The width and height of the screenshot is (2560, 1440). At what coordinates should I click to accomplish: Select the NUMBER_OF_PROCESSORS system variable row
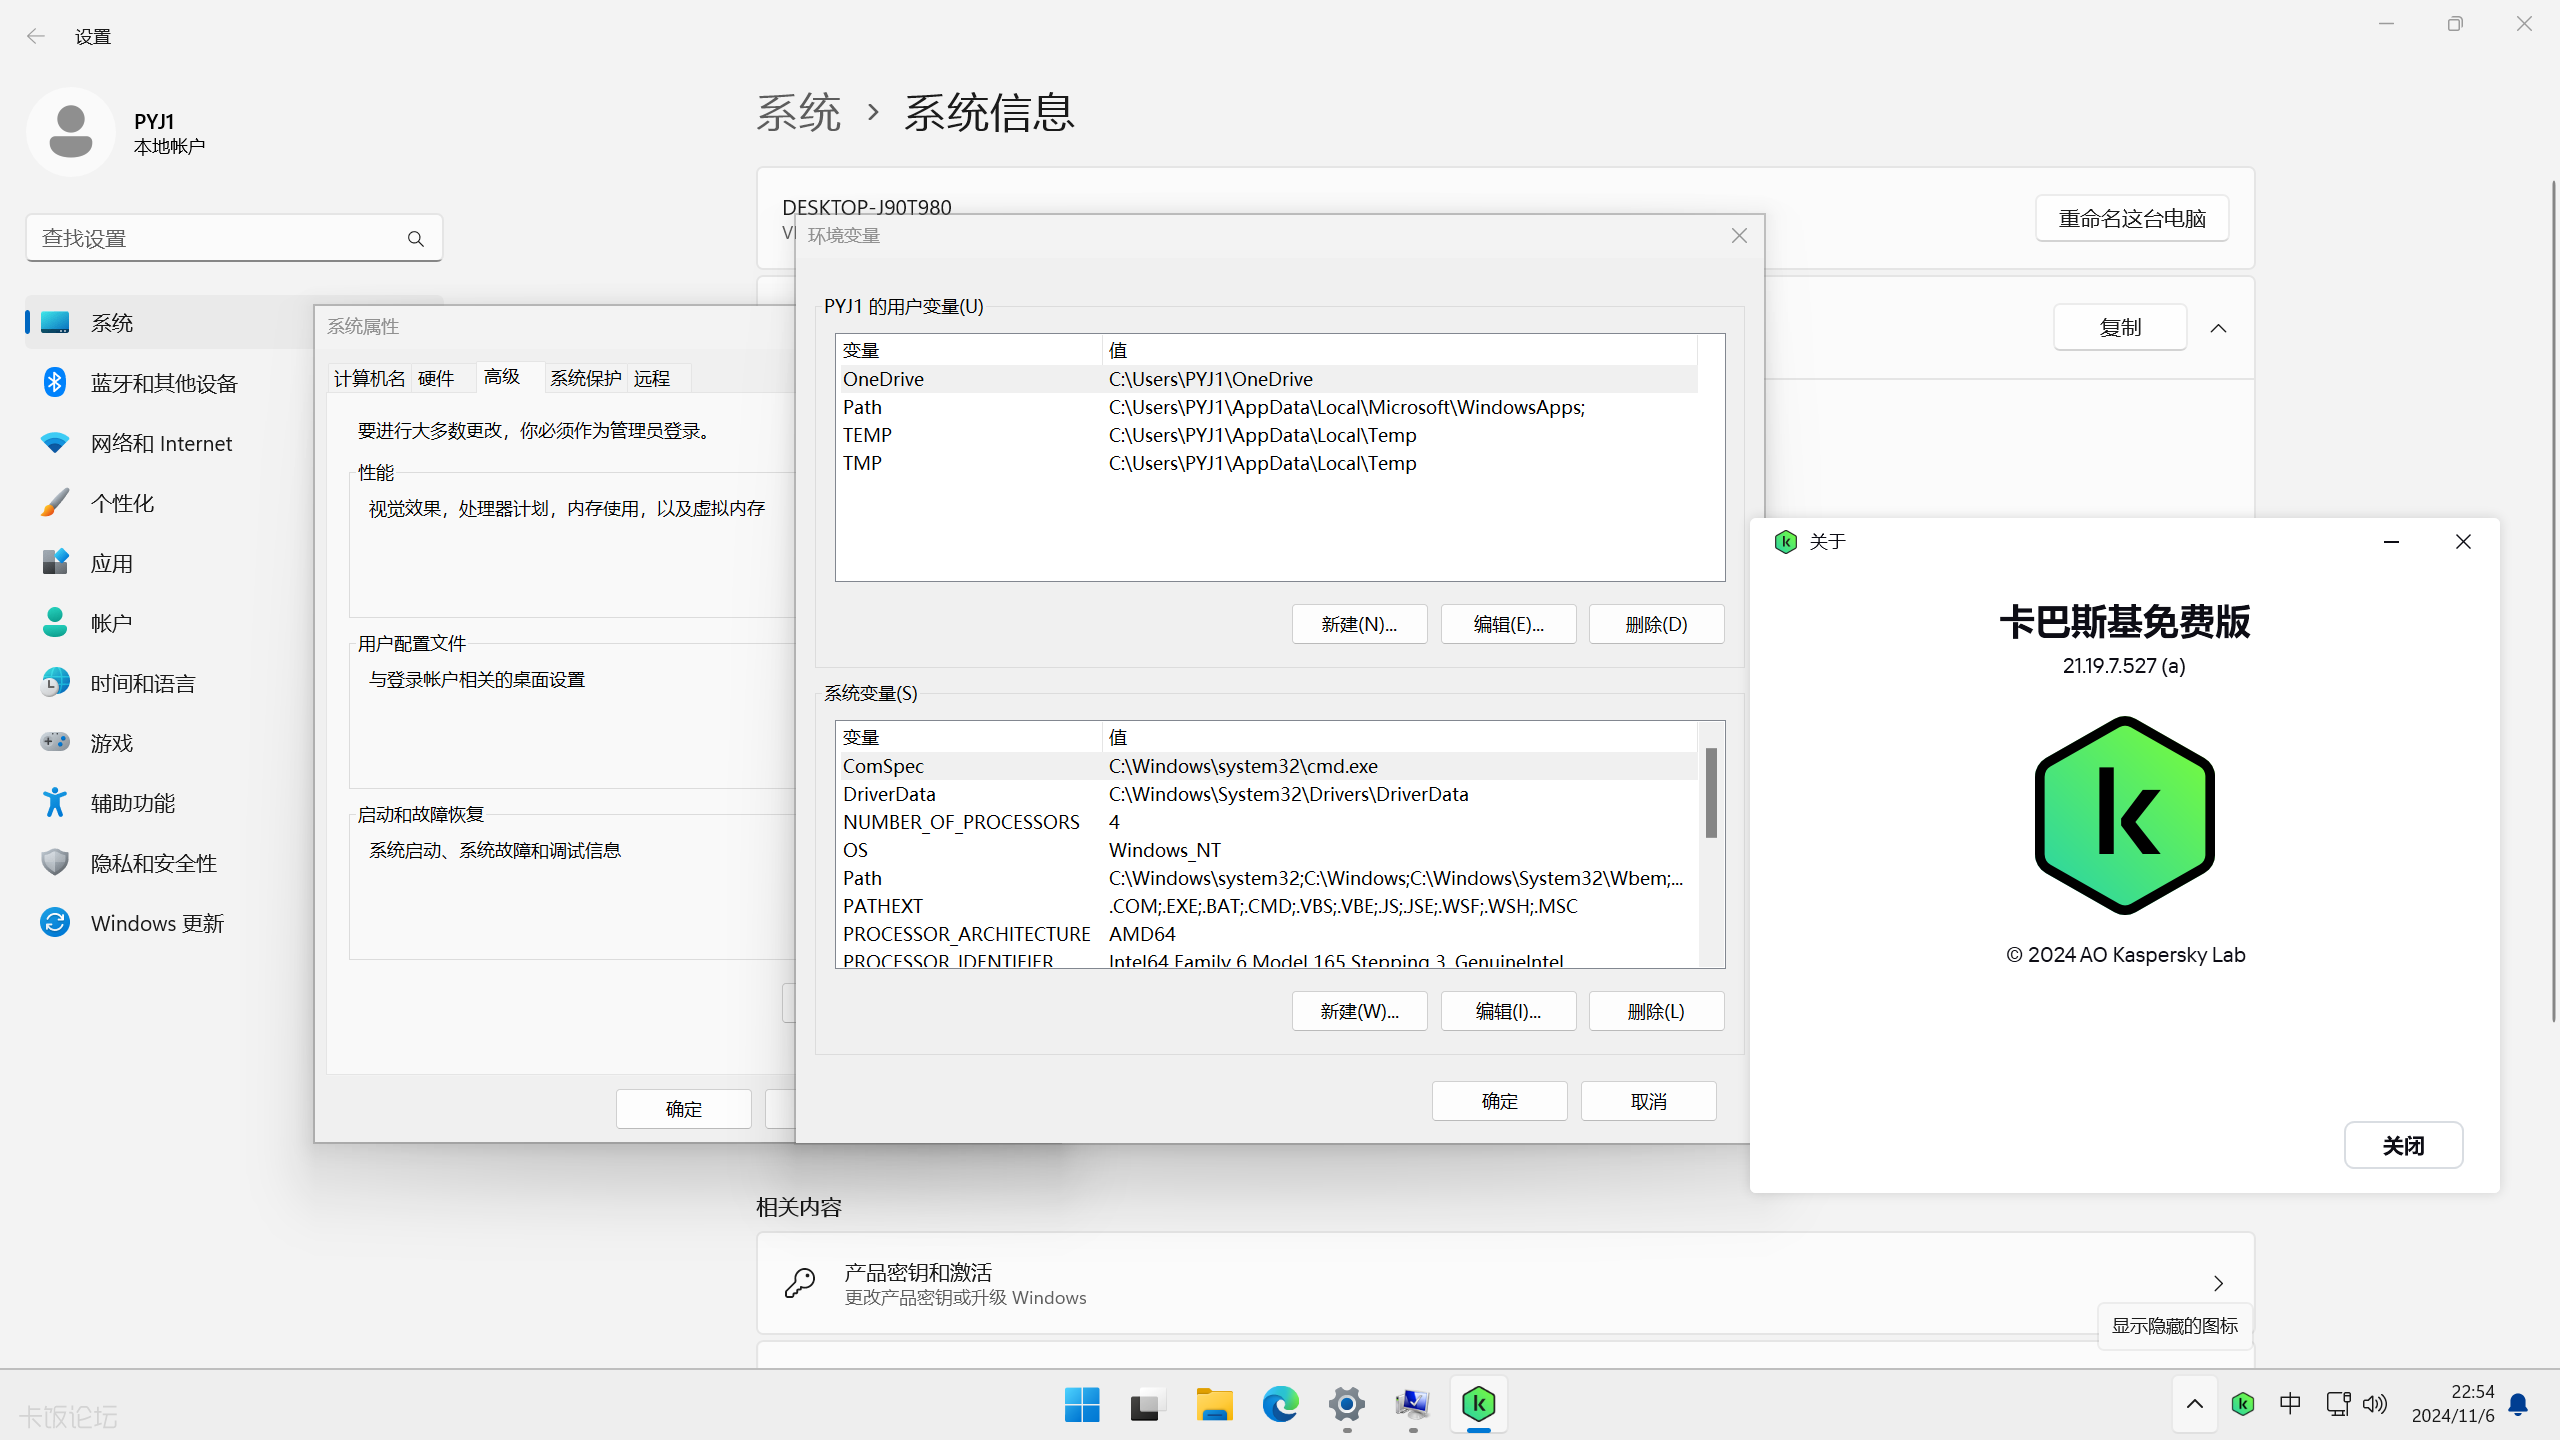[x=1267, y=822]
